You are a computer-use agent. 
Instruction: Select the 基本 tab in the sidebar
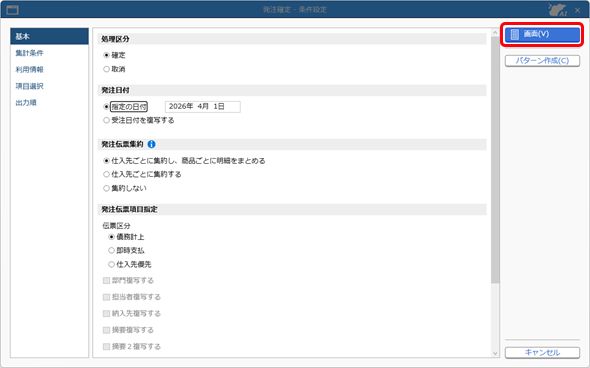pos(49,36)
